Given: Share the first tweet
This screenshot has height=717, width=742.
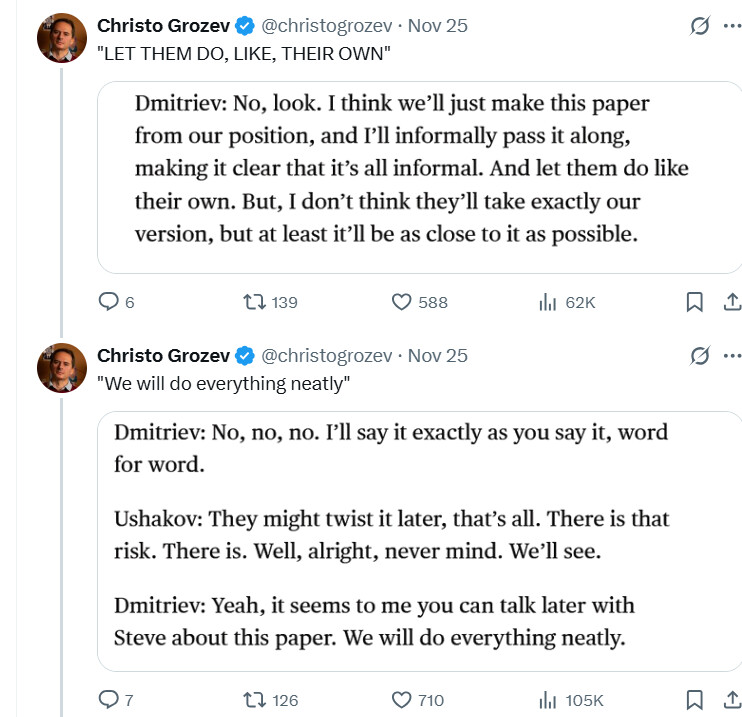Looking at the screenshot, I should 731,302.
